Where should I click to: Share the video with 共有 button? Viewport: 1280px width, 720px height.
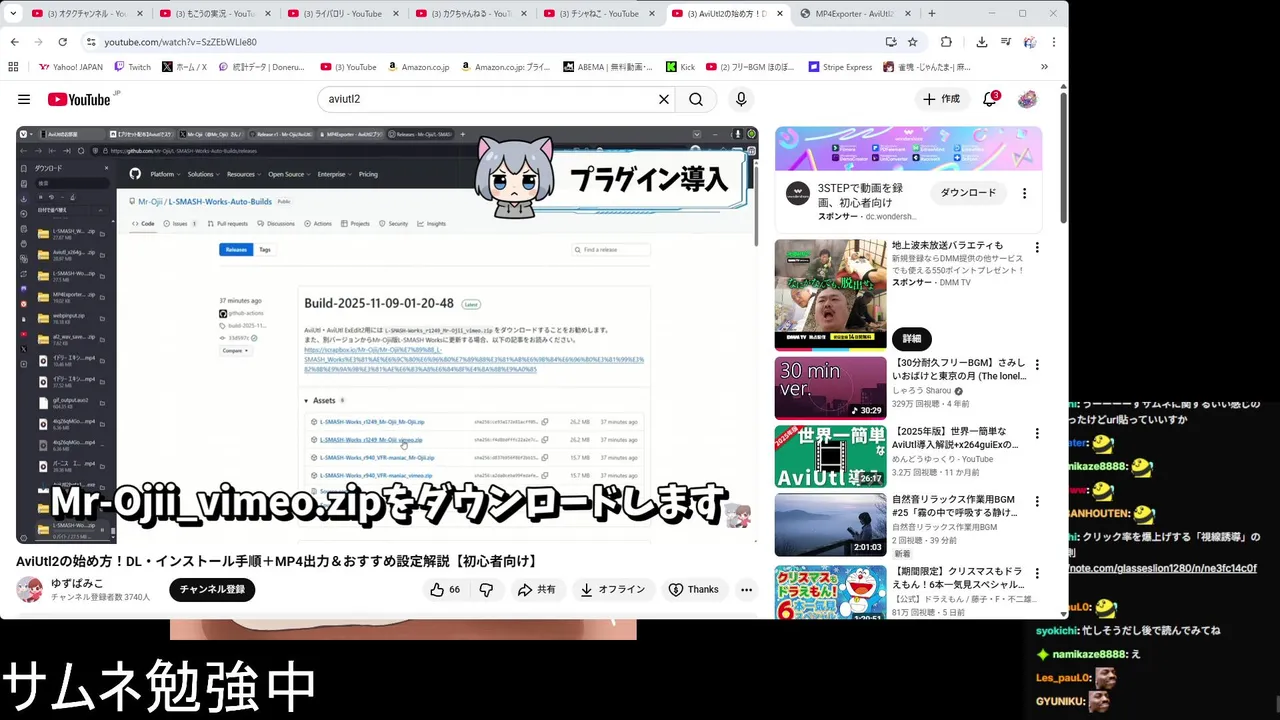click(537, 590)
